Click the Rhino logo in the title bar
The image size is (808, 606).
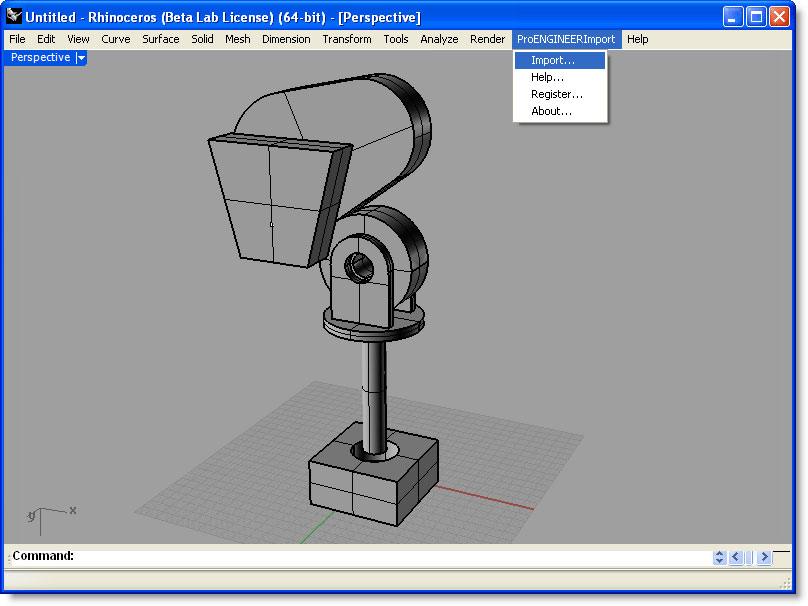click(x=13, y=17)
